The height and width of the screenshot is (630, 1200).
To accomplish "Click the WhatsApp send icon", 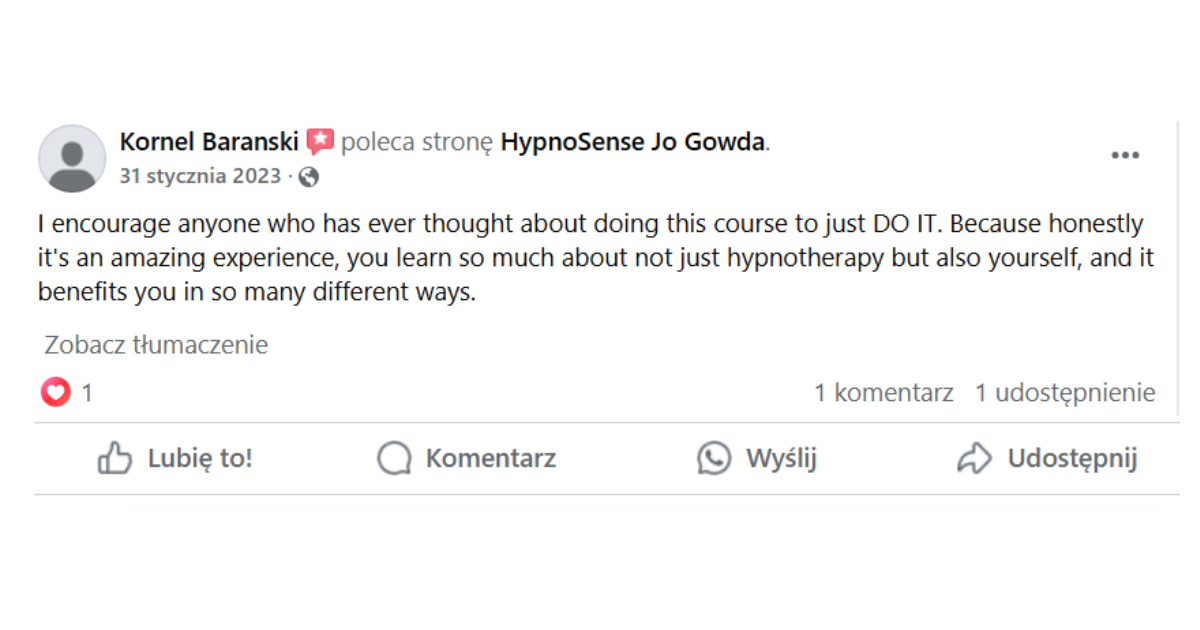I will (714, 459).
